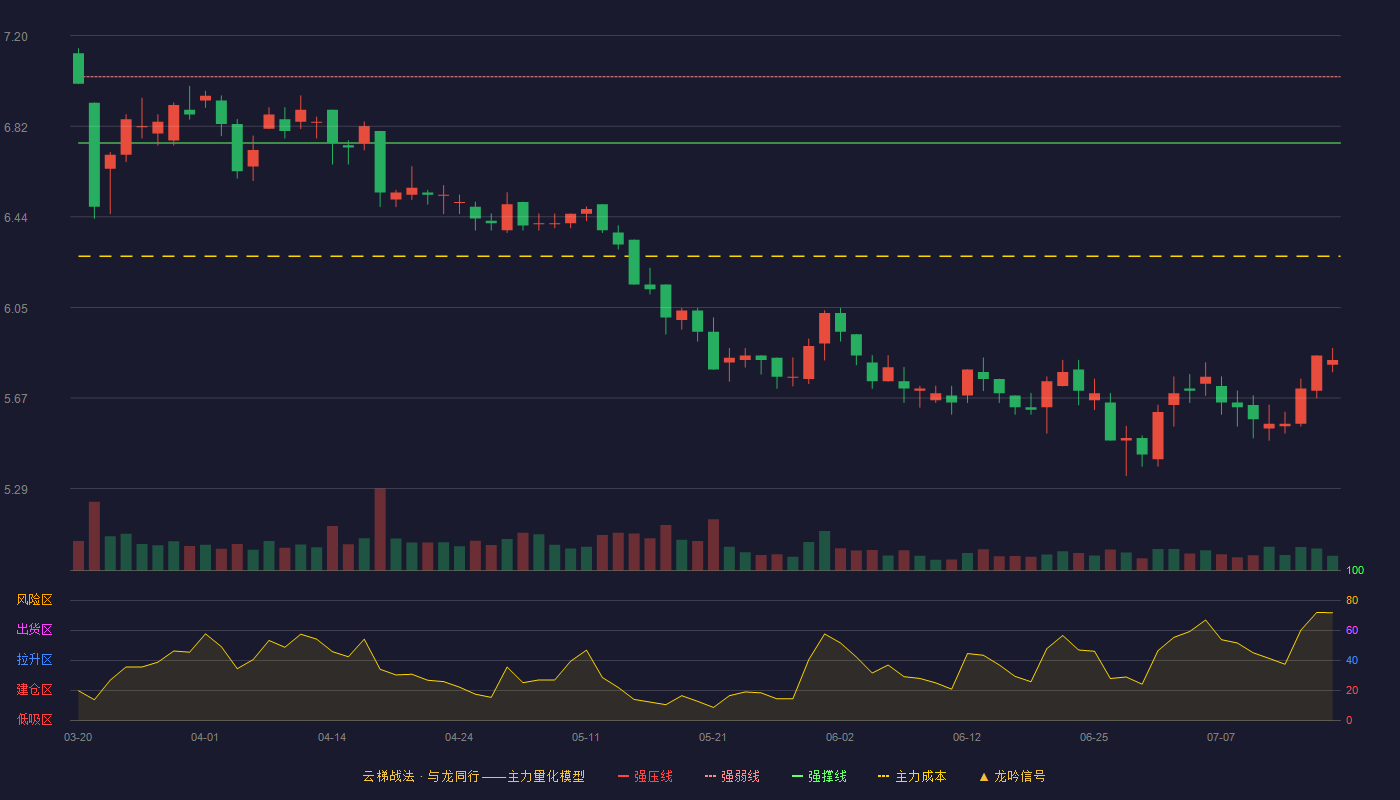The height and width of the screenshot is (800, 1400).
Task: Click the 04-01 date label
Action: click(x=205, y=737)
